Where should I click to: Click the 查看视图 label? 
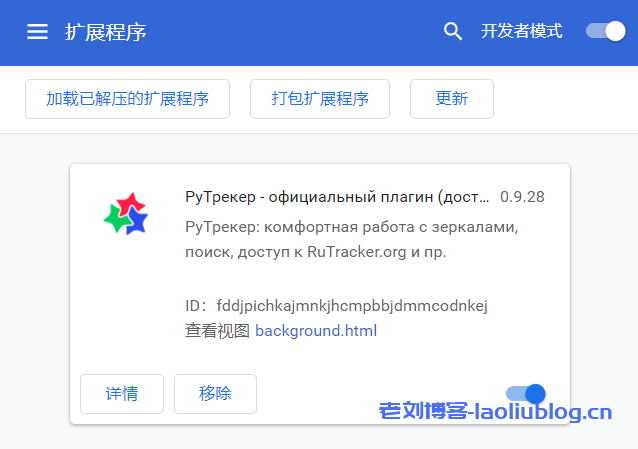217,331
